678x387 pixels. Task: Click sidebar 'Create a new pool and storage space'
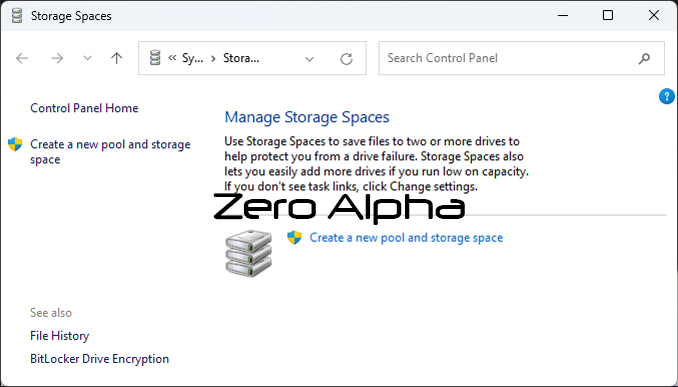click(110, 152)
